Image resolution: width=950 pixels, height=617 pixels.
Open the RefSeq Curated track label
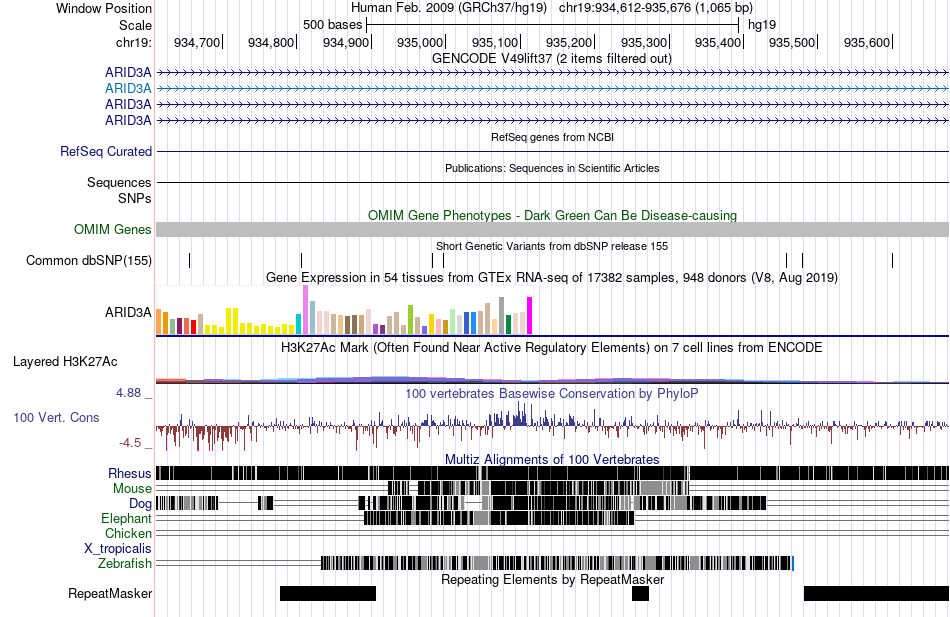[106, 152]
